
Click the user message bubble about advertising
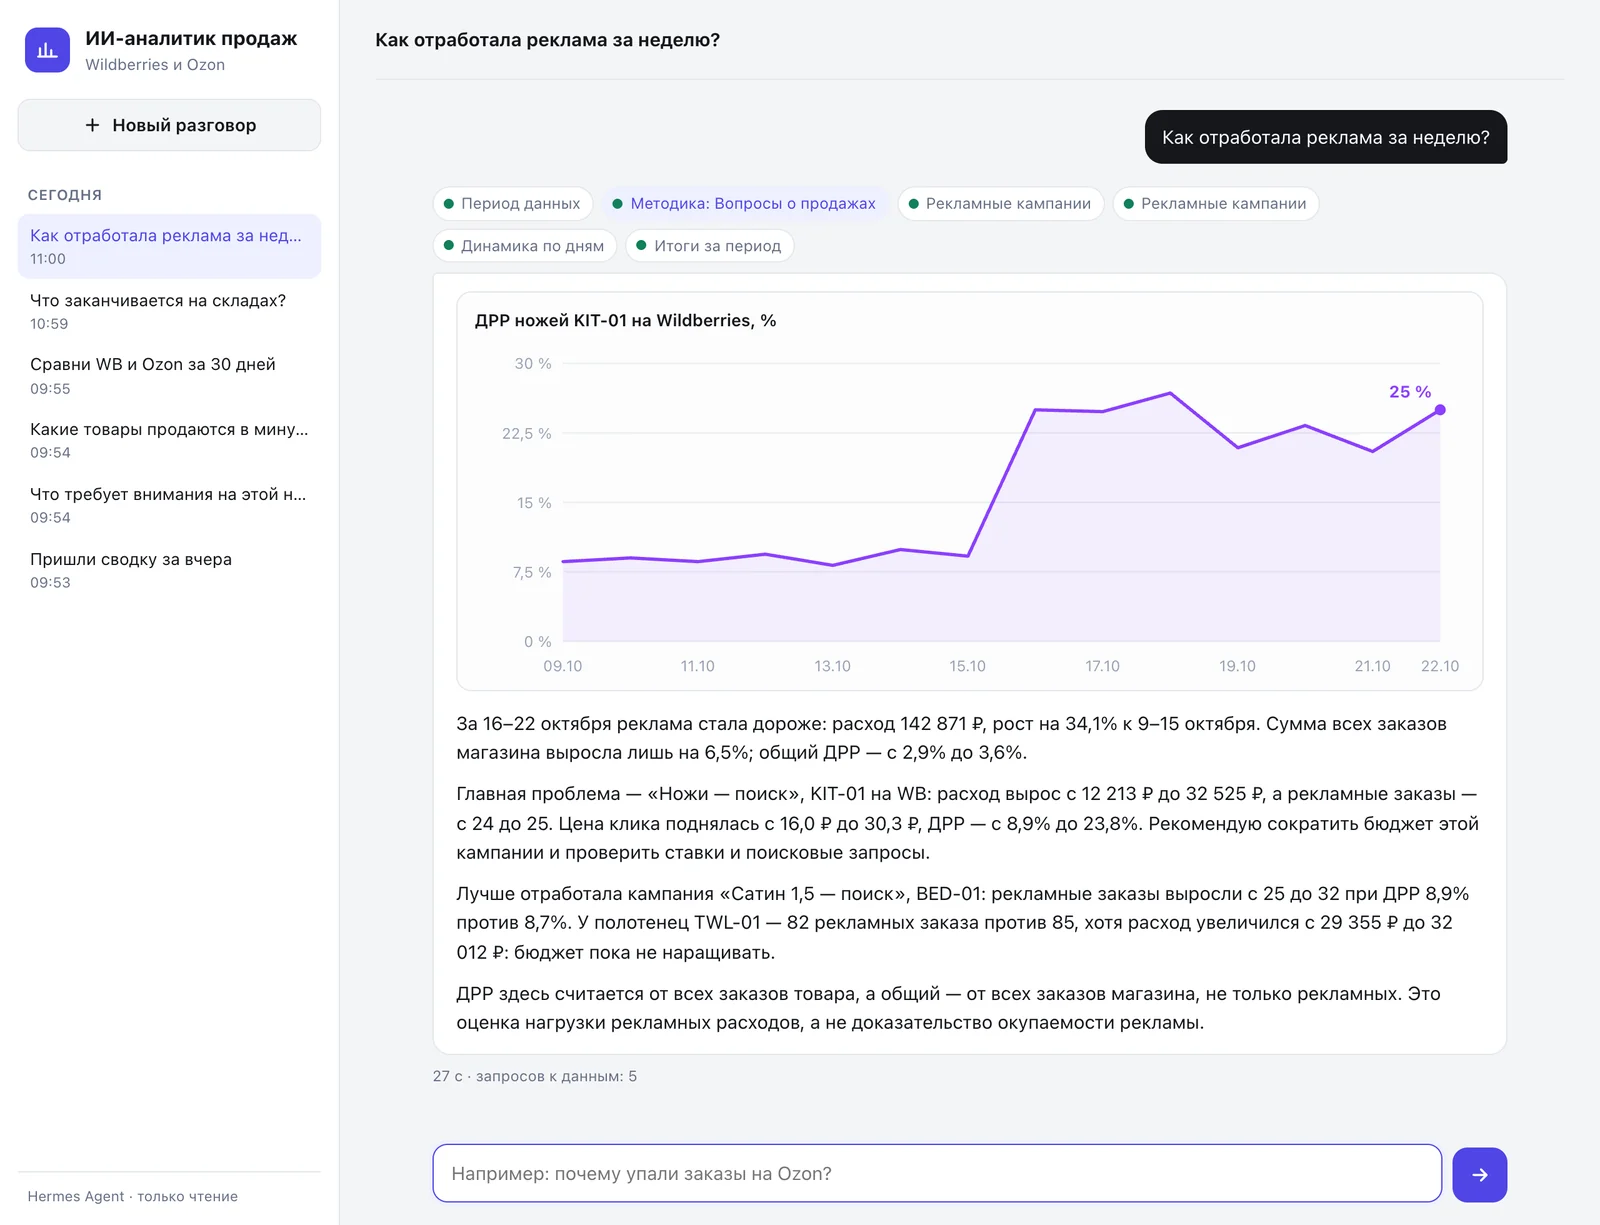(1325, 137)
